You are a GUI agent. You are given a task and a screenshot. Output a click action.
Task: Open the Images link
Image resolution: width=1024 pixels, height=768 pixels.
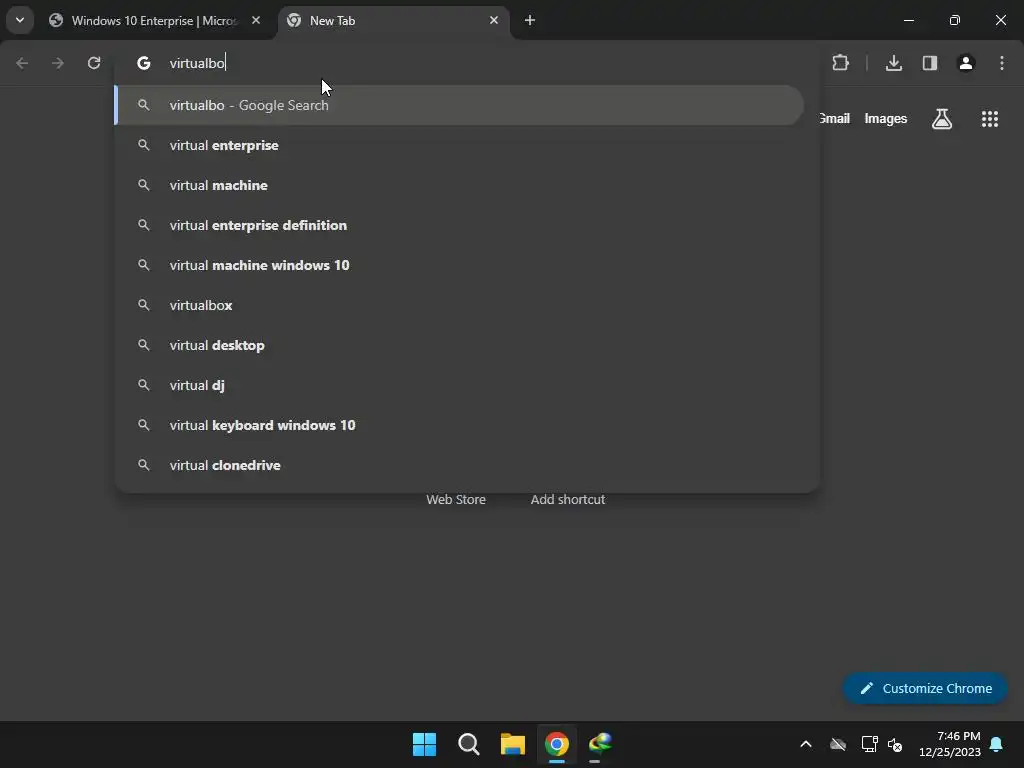point(886,119)
